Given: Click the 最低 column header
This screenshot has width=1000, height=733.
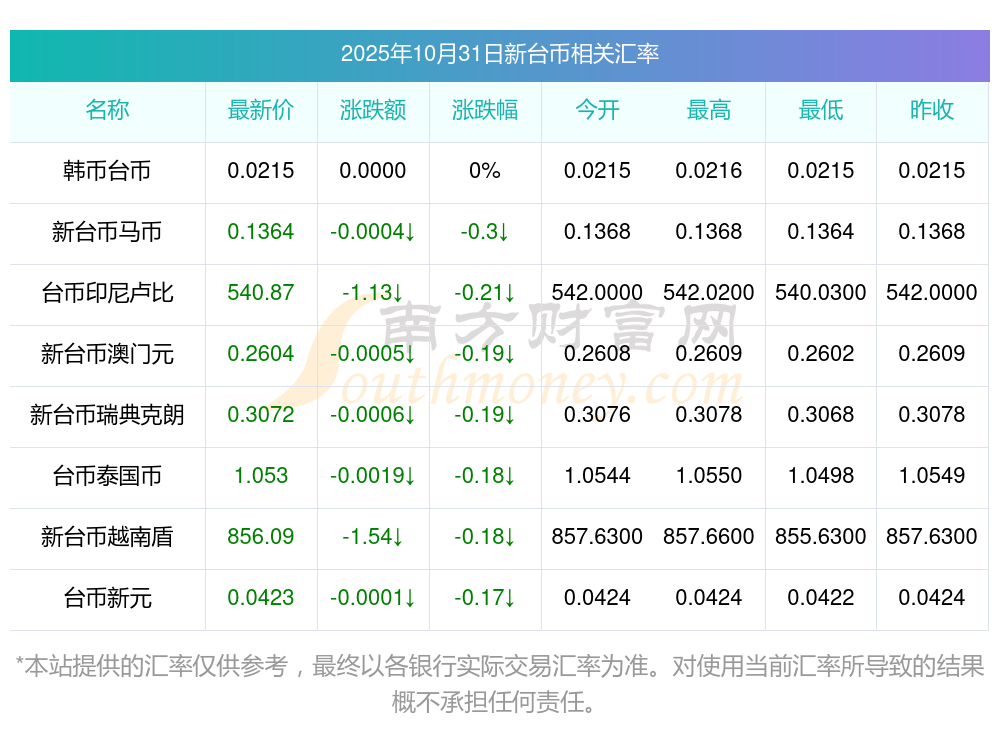Looking at the screenshot, I should pyautogui.click(x=821, y=110).
